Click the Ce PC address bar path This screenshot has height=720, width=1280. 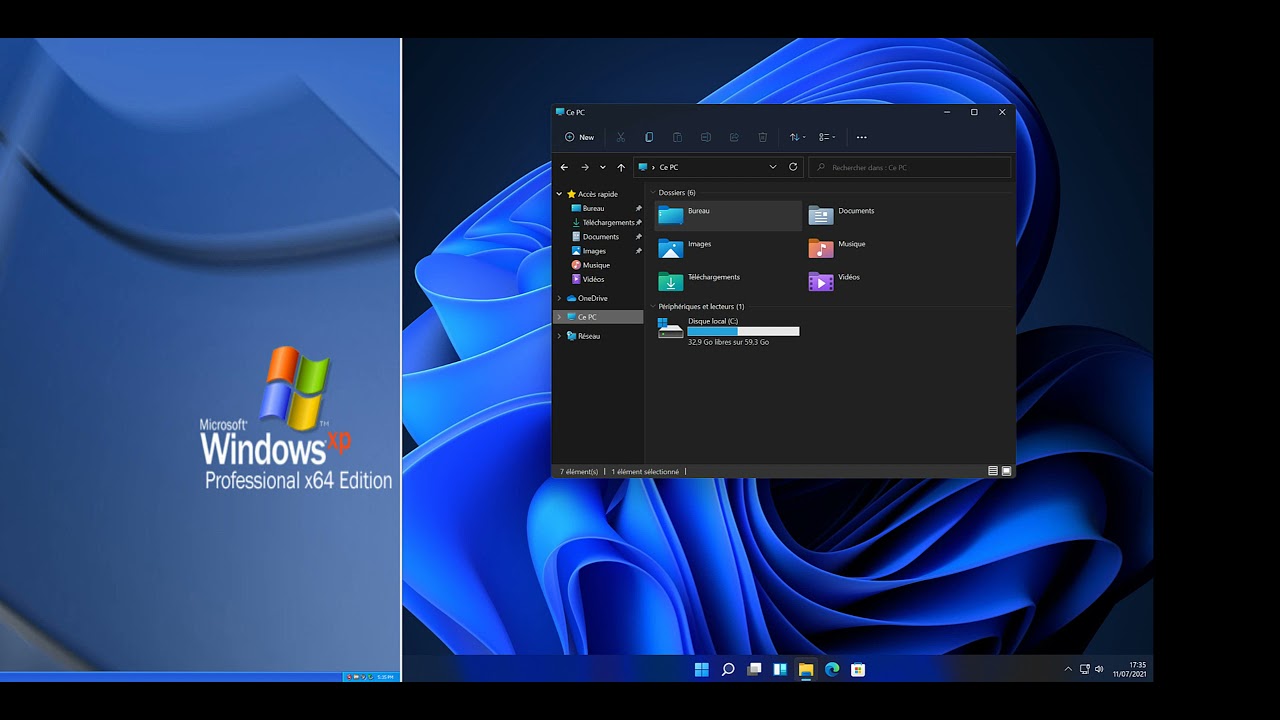pos(669,167)
